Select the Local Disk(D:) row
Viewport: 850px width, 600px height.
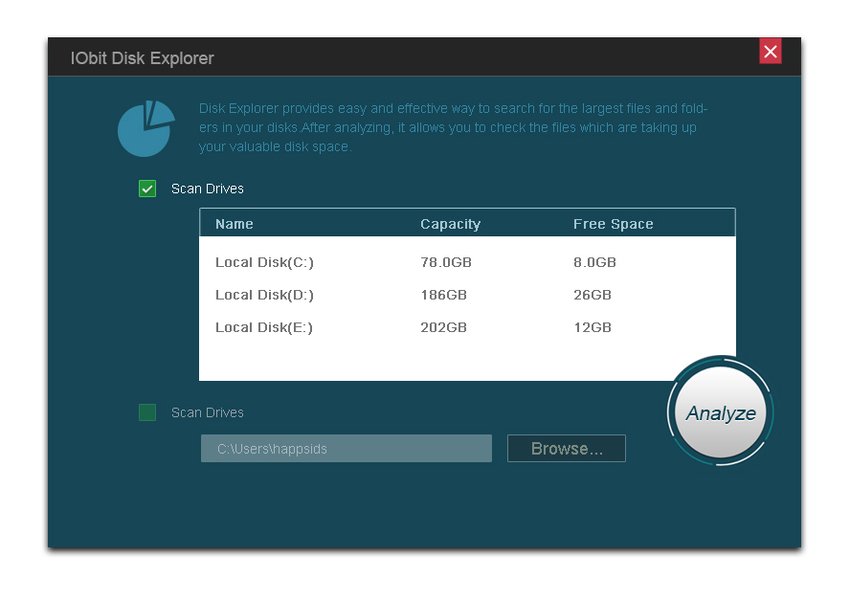[x=467, y=295]
